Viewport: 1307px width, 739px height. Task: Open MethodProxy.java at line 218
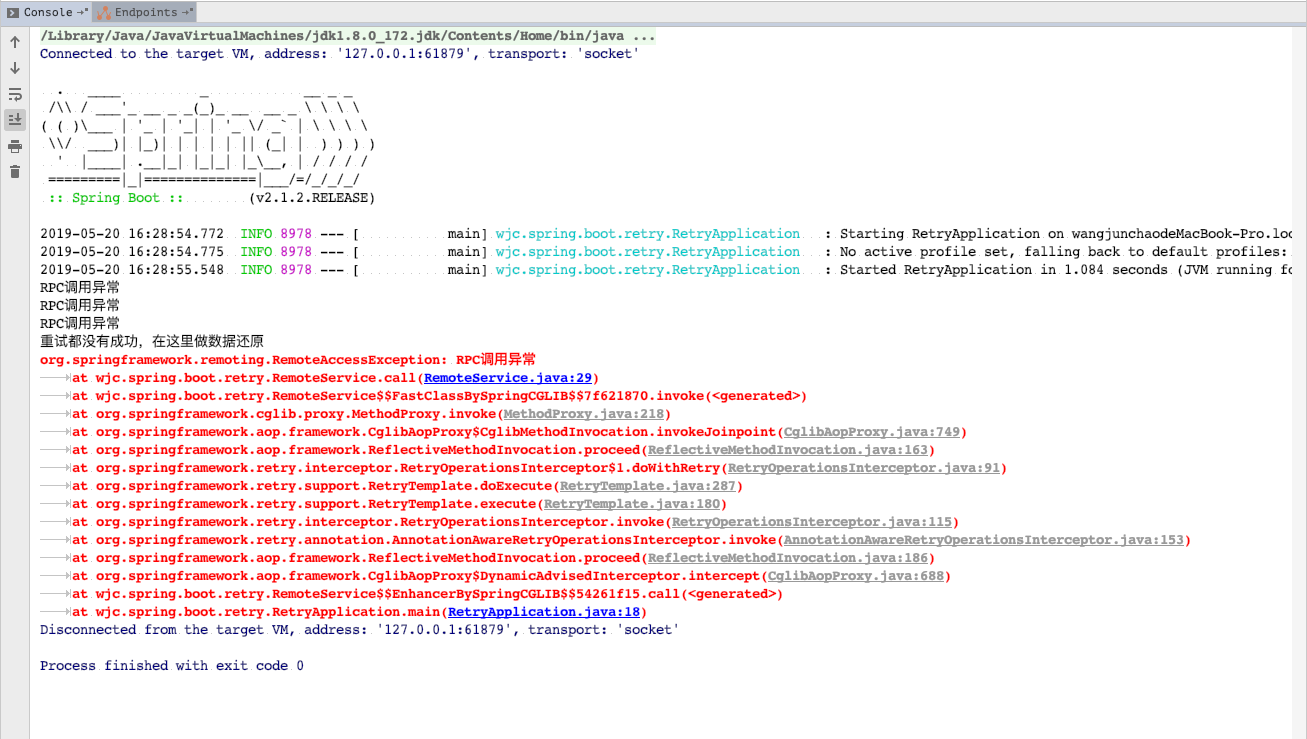(x=583, y=413)
